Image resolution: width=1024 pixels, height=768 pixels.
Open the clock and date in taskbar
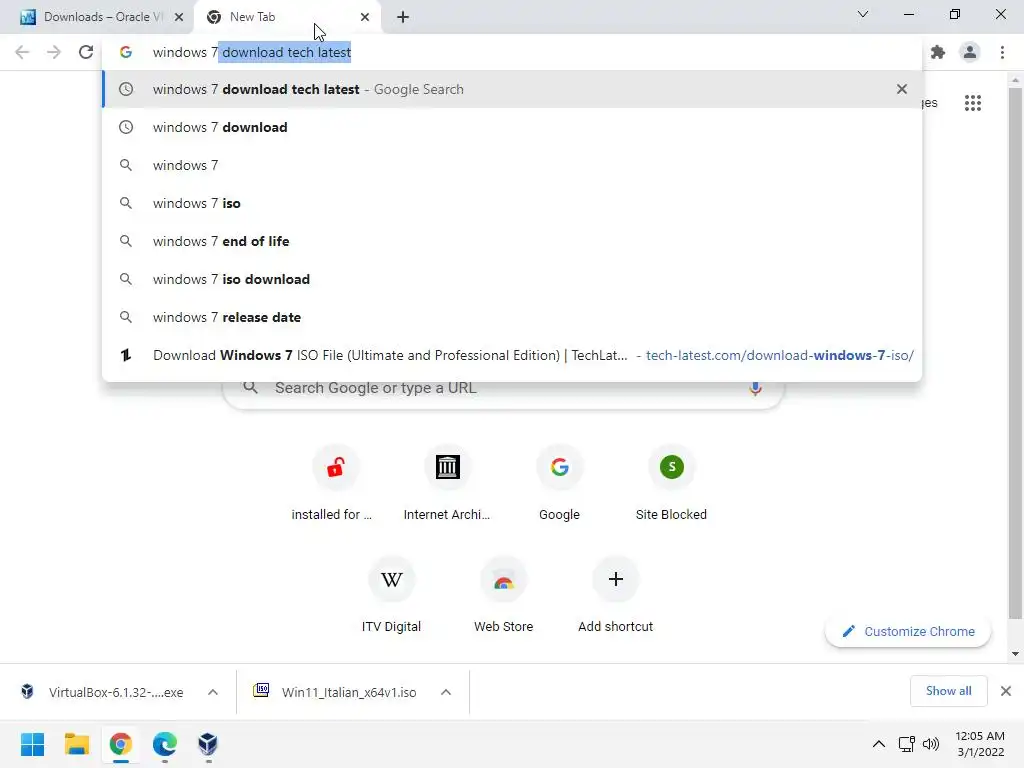(980, 744)
